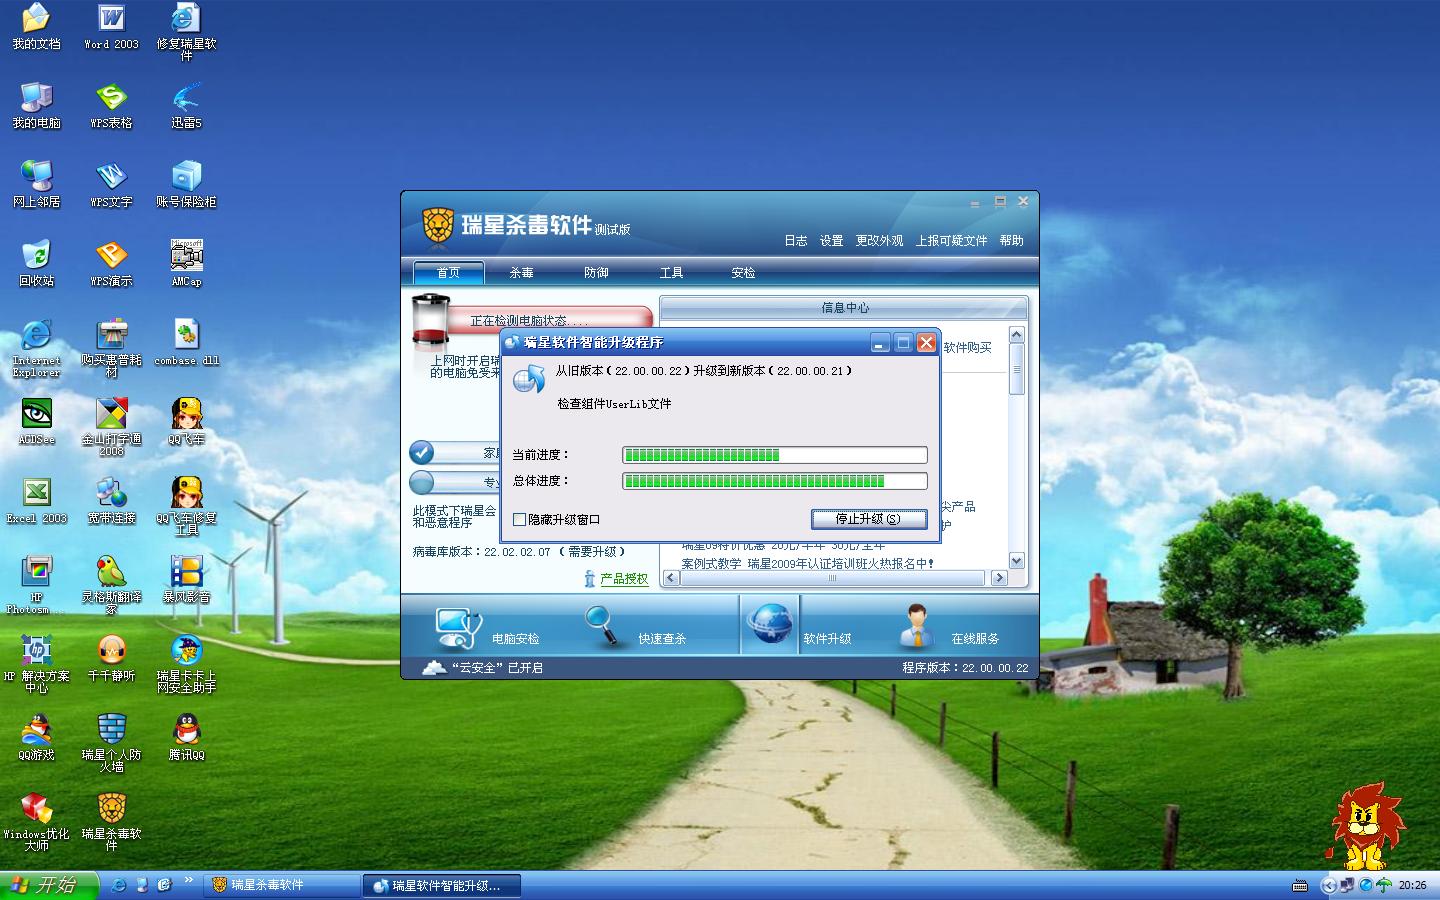Select the combase.dll file icon

186,343
